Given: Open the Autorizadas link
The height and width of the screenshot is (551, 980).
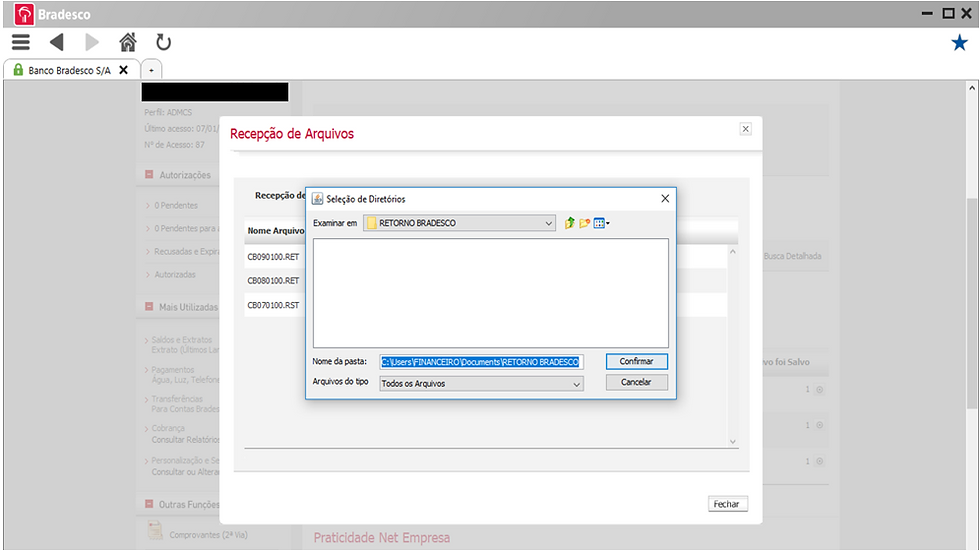Looking at the screenshot, I should (175, 274).
